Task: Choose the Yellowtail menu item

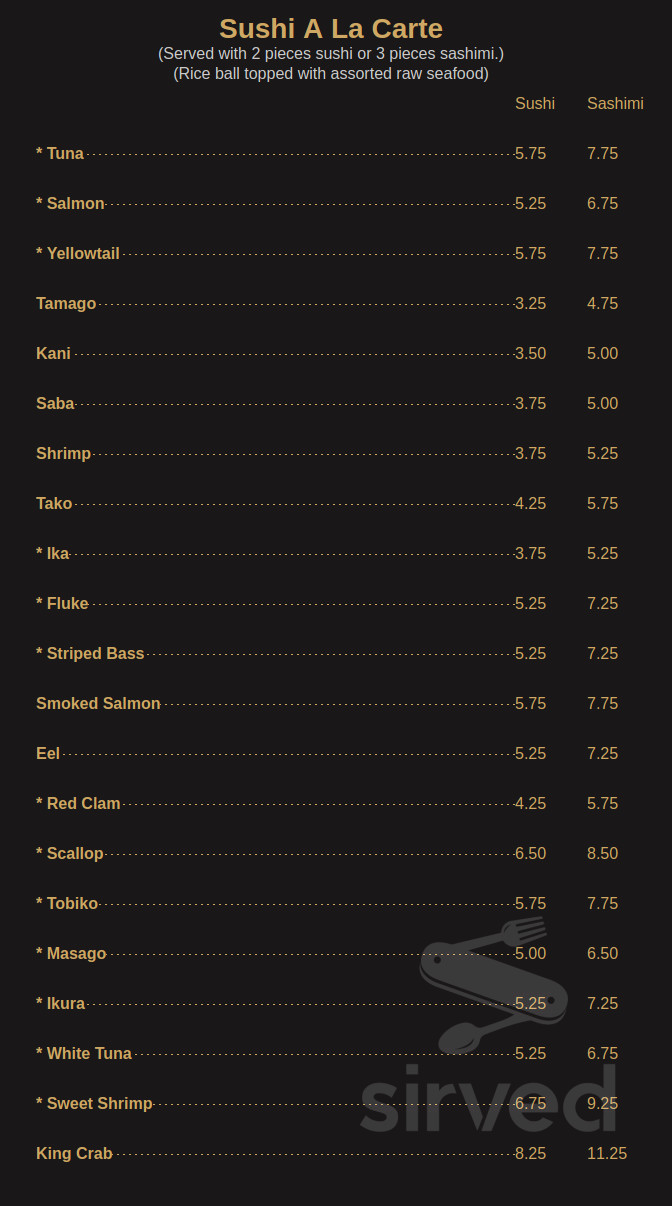Action: (78, 253)
